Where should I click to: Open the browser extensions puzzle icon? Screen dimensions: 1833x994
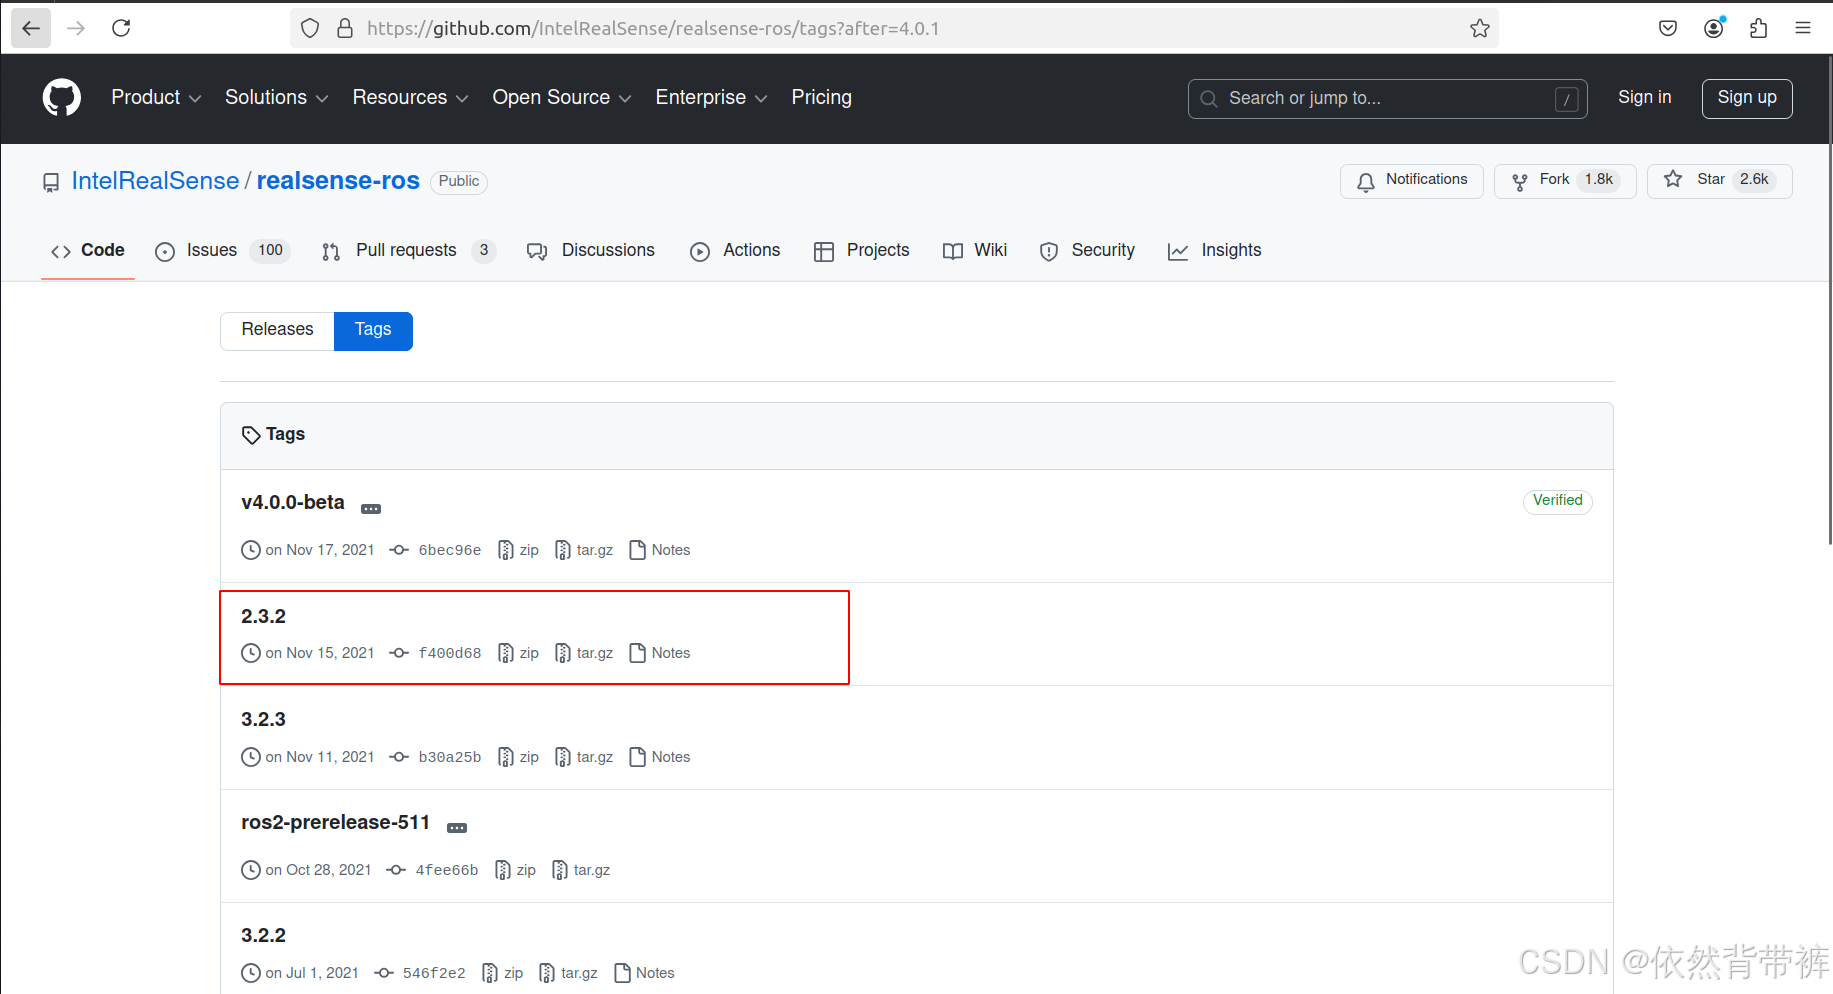(1759, 28)
